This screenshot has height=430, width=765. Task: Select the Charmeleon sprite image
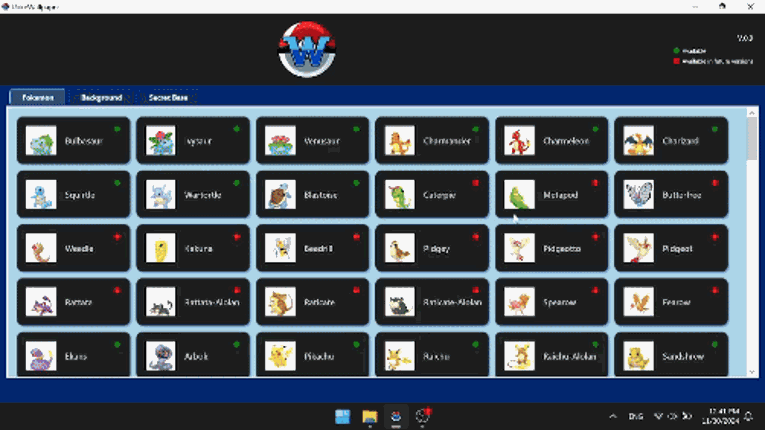tap(519, 141)
